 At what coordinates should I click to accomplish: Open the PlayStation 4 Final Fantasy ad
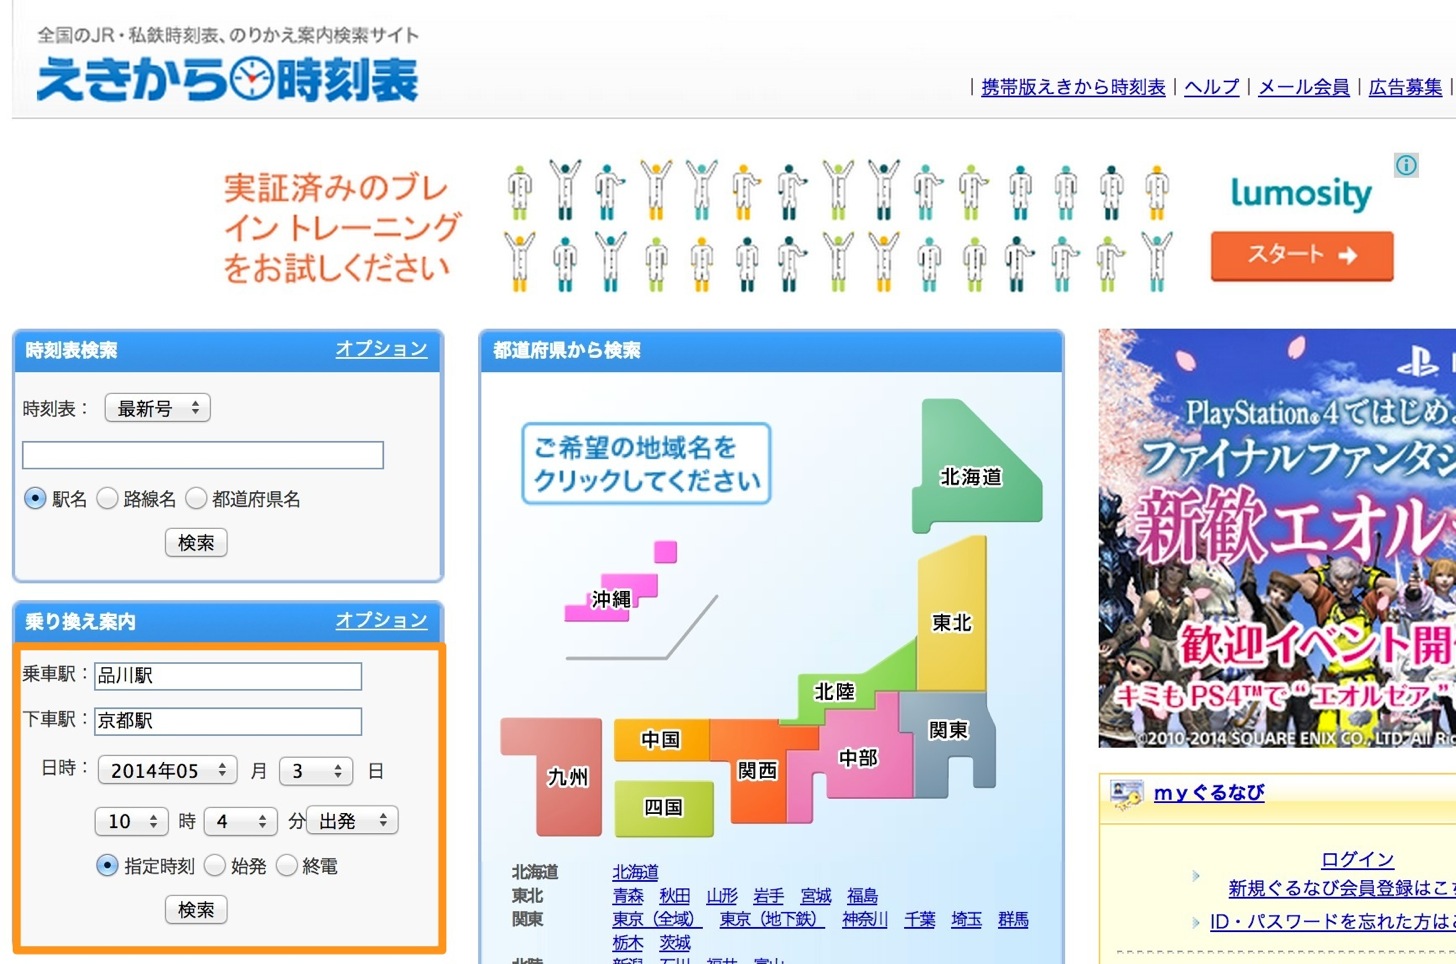[x=1277, y=538]
